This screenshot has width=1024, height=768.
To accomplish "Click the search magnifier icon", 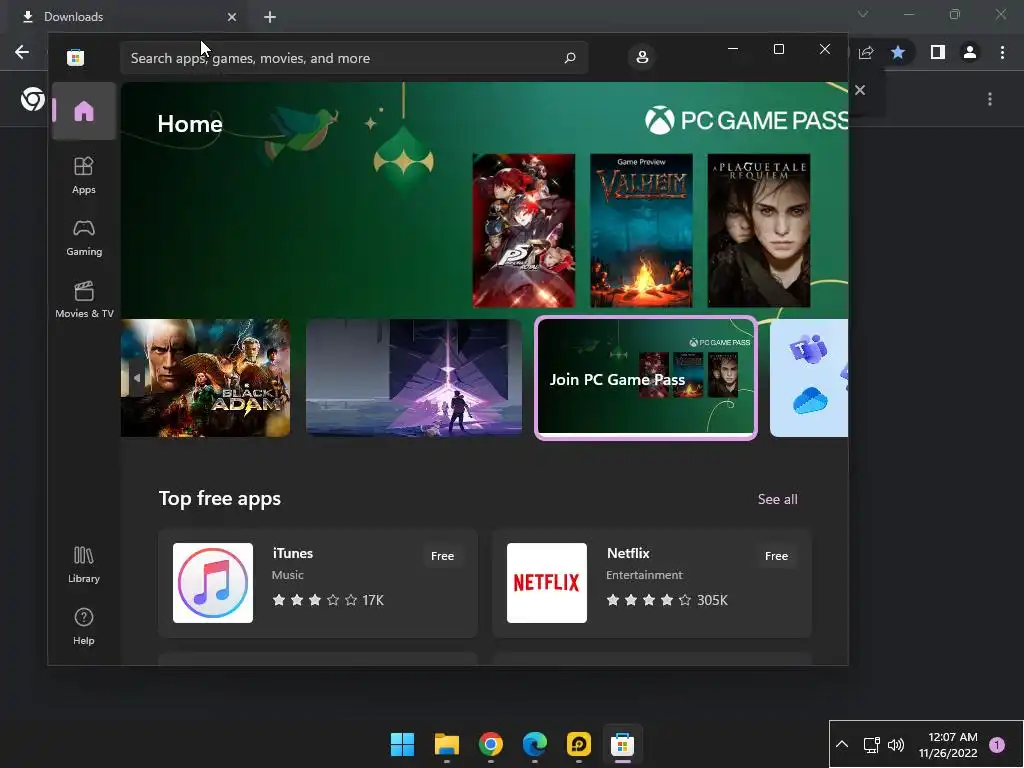I will (570, 57).
